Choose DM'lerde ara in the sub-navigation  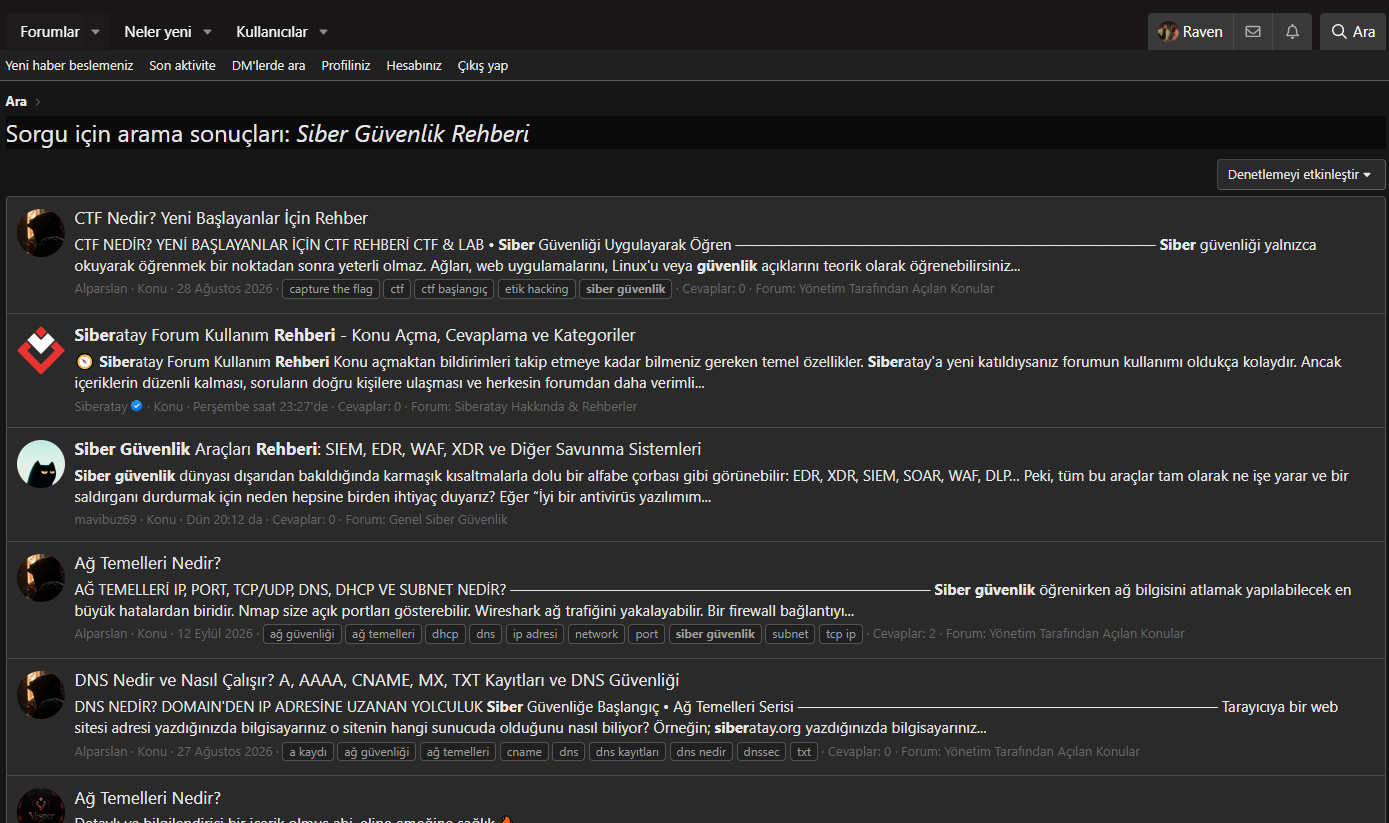pyautogui.click(x=269, y=66)
